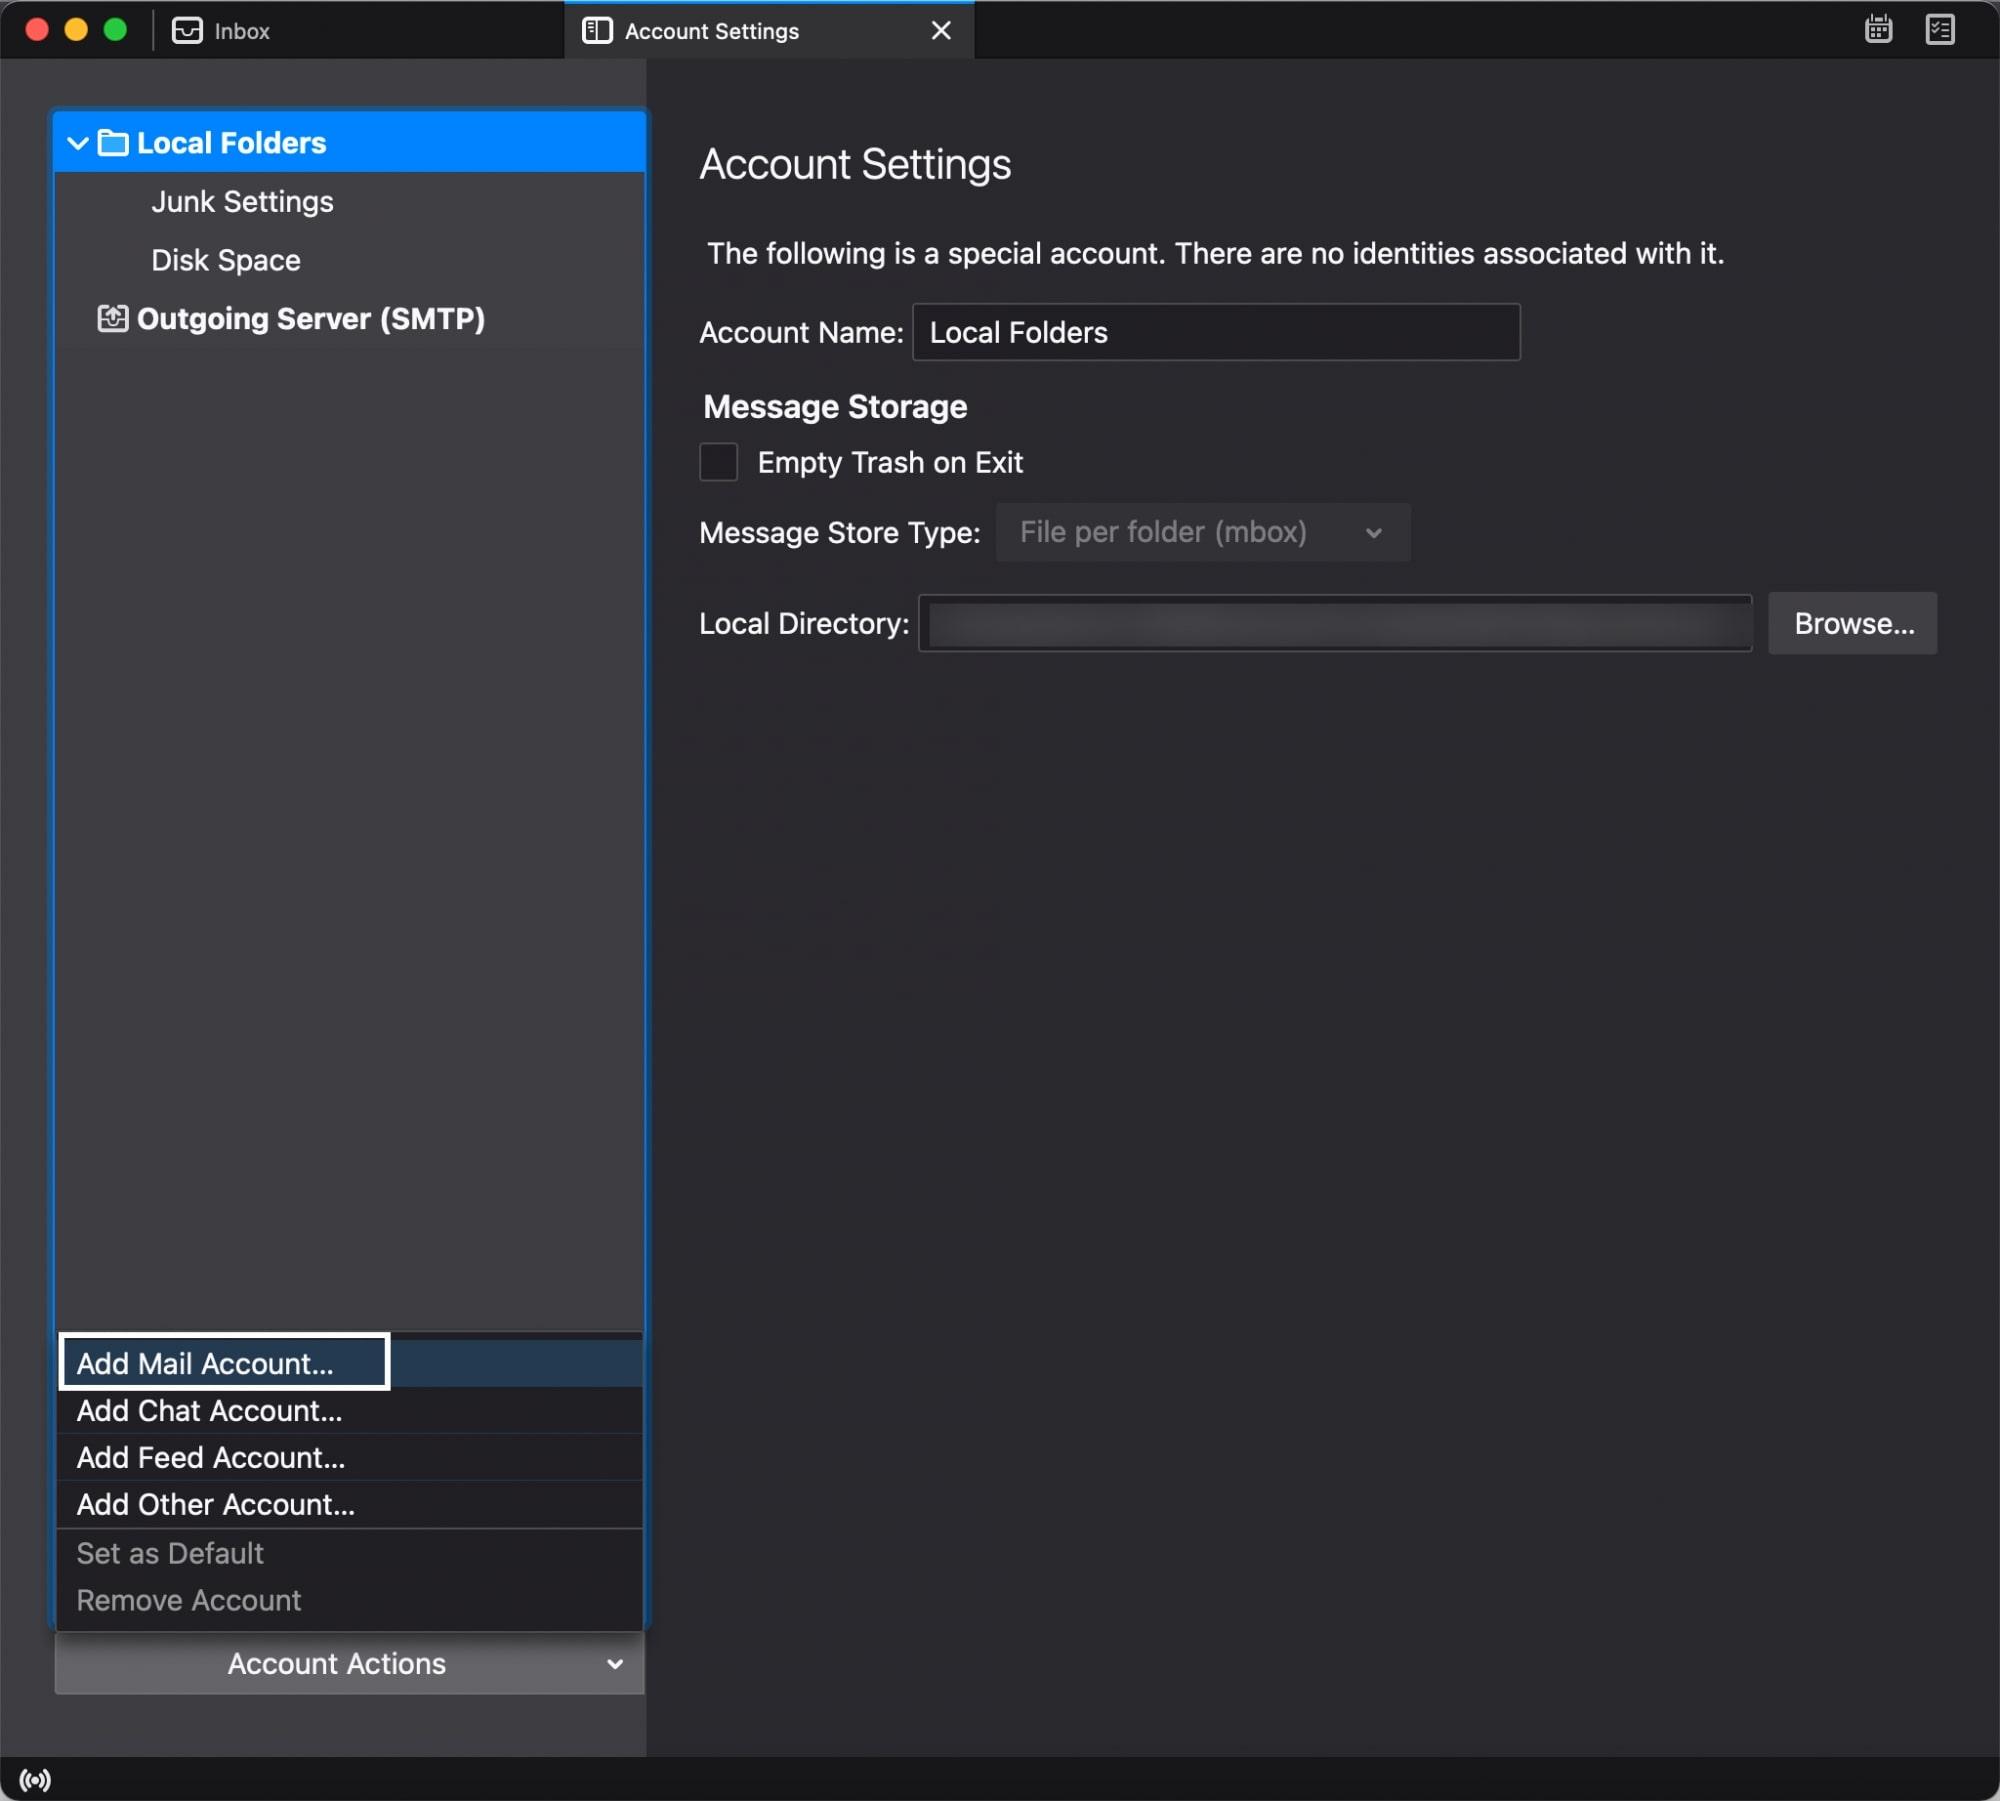This screenshot has width=2000, height=1801.
Task: Enable Empty Trash on Exit checkbox
Action: [x=718, y=462]
